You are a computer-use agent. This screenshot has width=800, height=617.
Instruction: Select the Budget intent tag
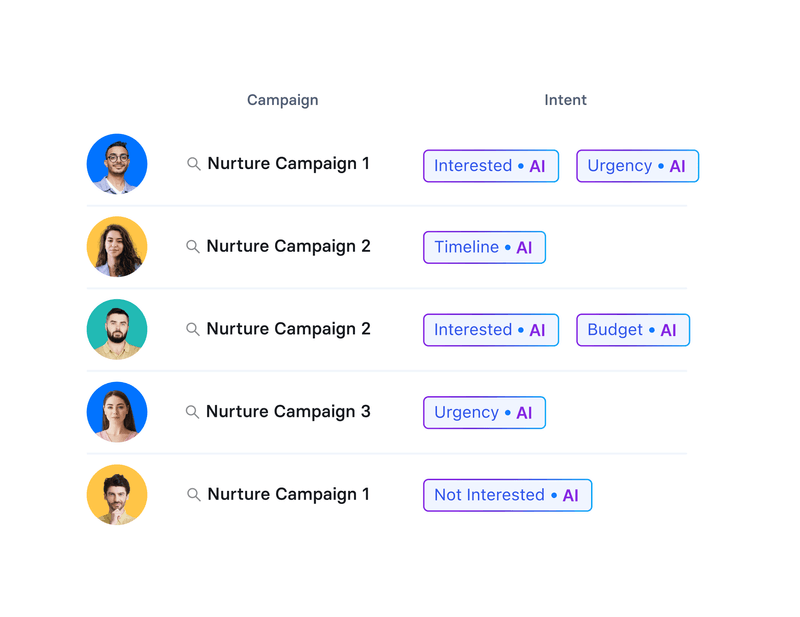click(x=632, y=329)
